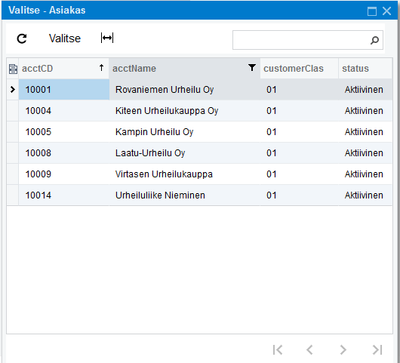Close the Valitse - Asiakas dialog
Screen dimensions: 400x363
coord(387,11)
